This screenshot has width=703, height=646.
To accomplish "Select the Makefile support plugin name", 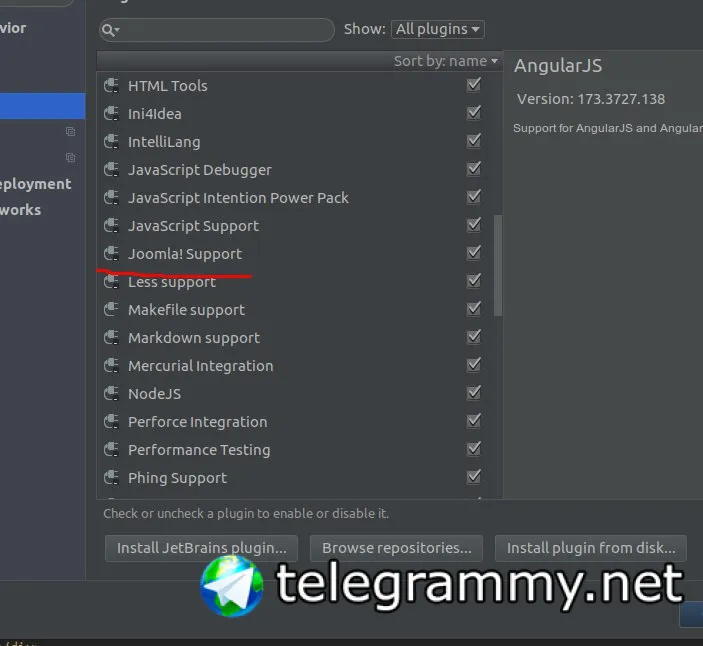I will pyautogui.click(x=187, y=310).
